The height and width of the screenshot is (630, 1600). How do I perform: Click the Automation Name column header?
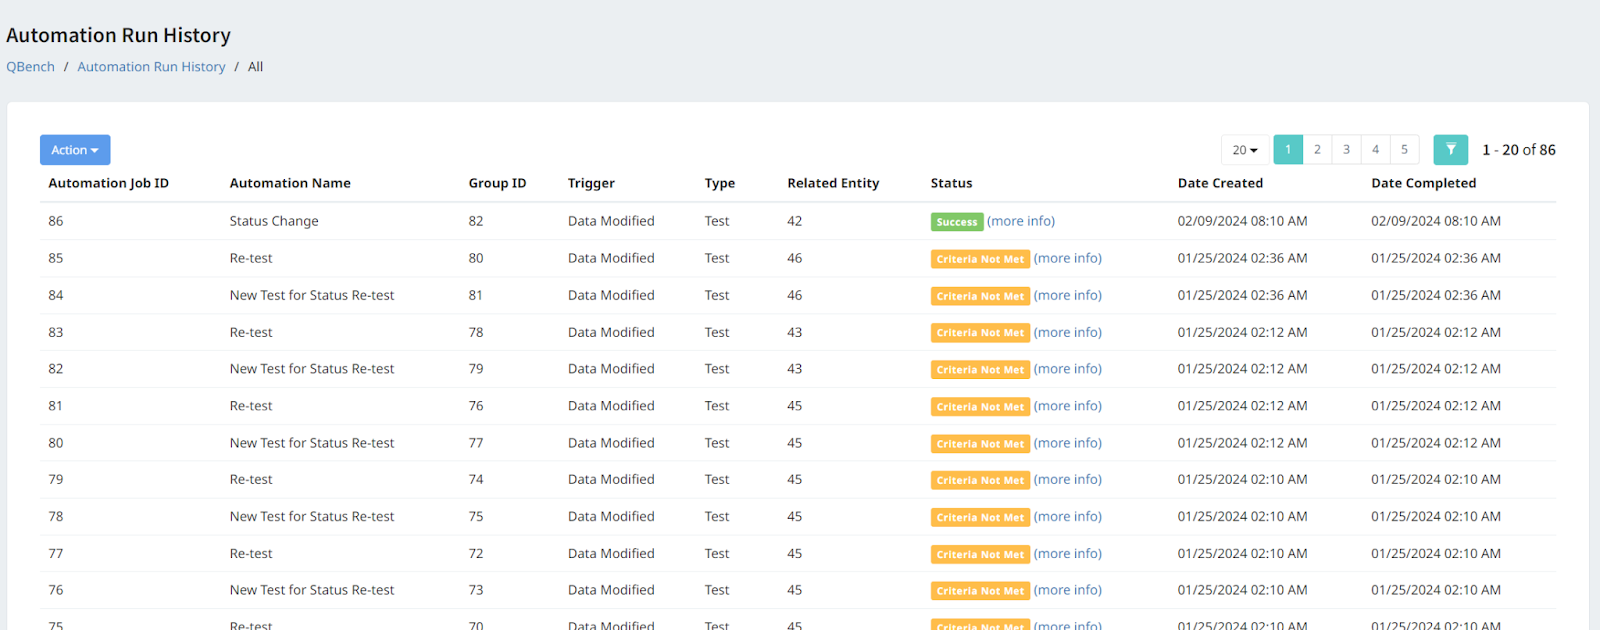(290, 183)
